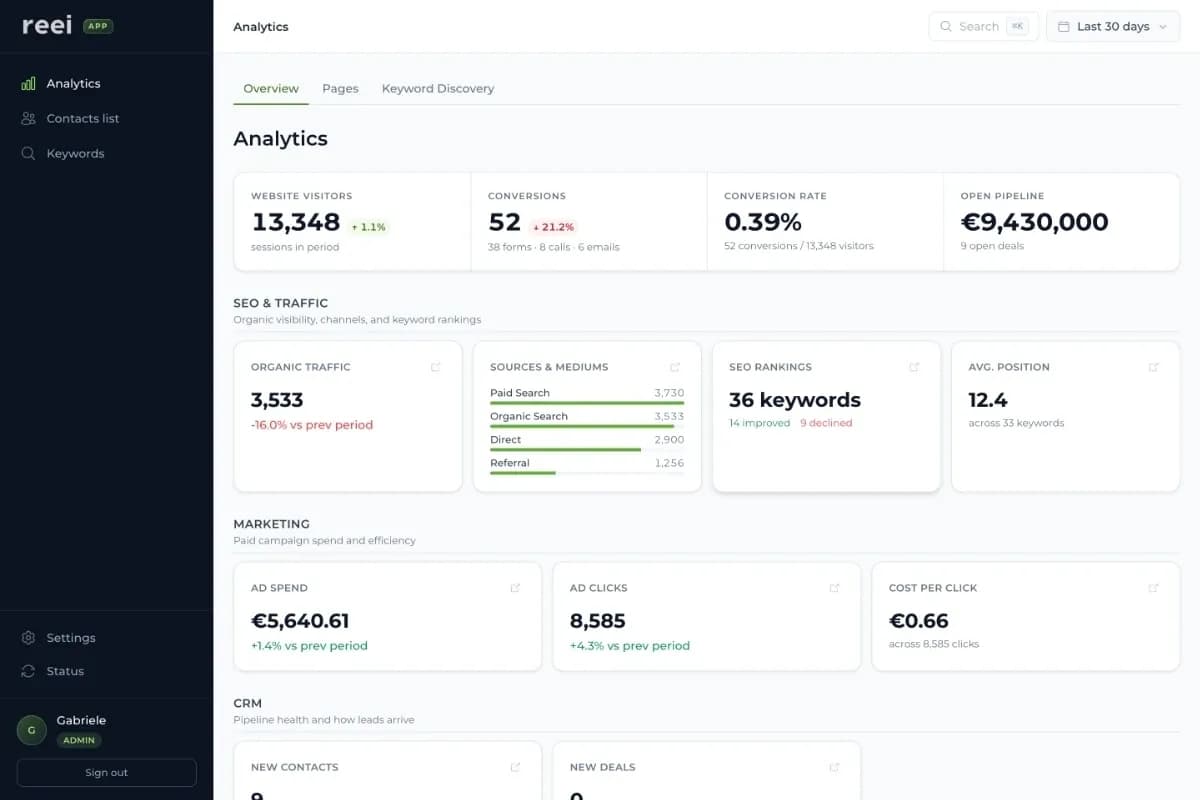Click the '9 declined' text

(x=826, y=423)
